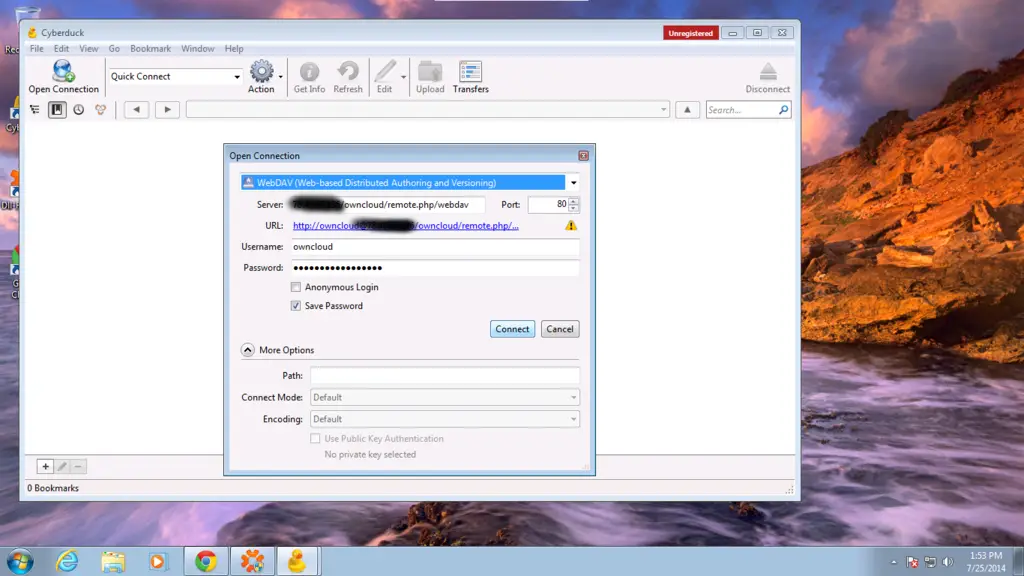Open the Transfers window icon

[470, 76]
